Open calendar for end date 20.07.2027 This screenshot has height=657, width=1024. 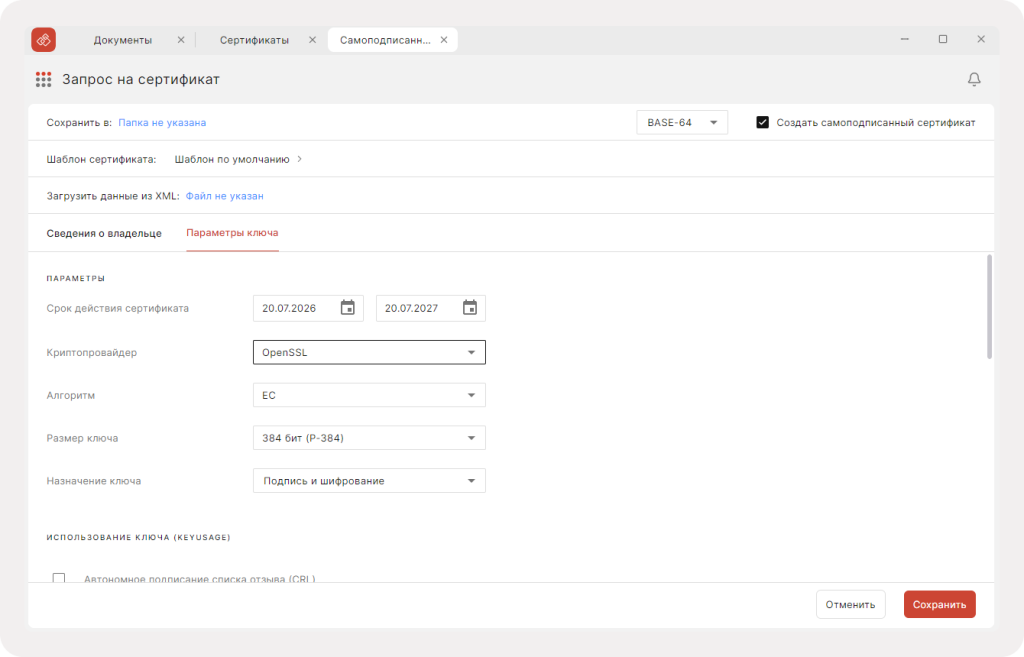(470, 308)
